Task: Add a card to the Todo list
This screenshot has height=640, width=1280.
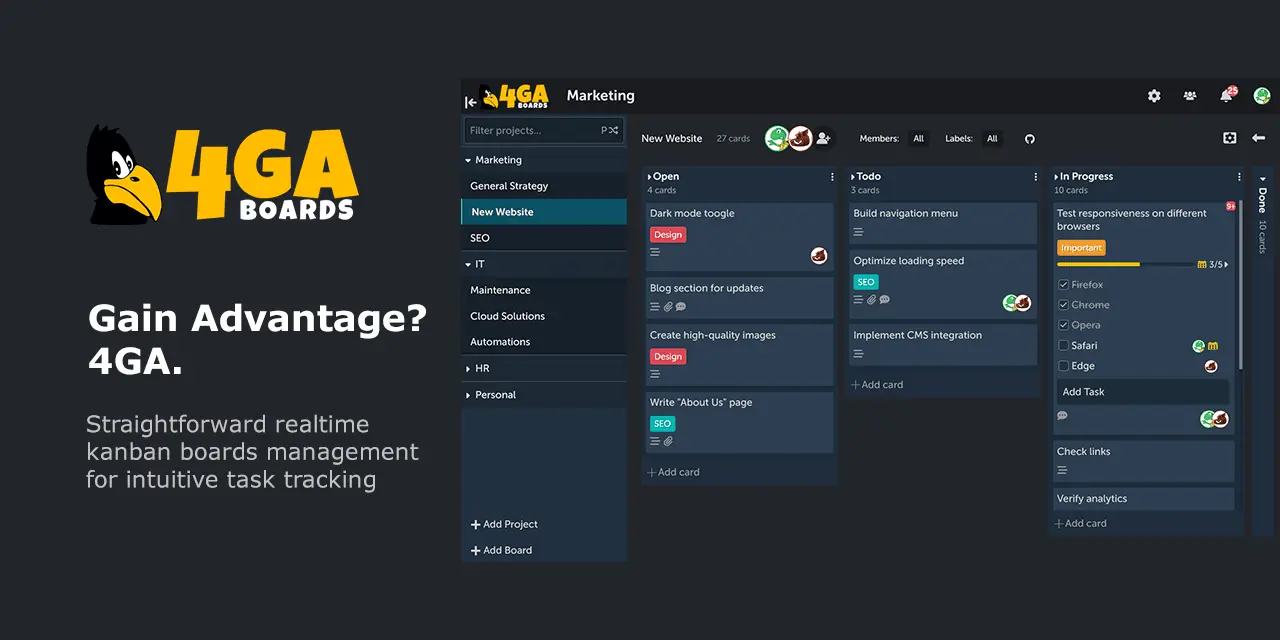Action: [877, 385]
